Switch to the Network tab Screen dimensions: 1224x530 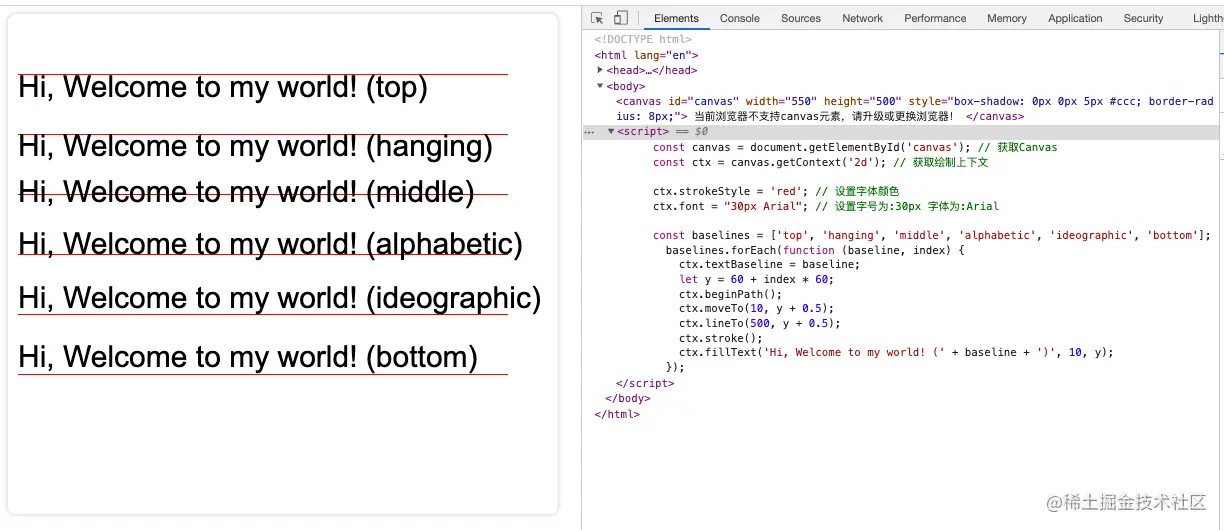point(862,18)
